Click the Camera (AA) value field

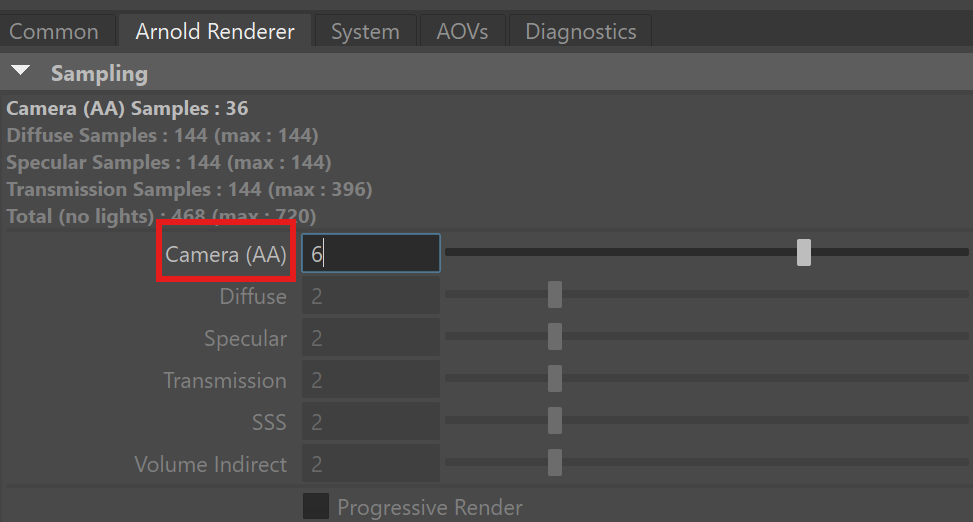pyautogui.click(x=371, y=254)
